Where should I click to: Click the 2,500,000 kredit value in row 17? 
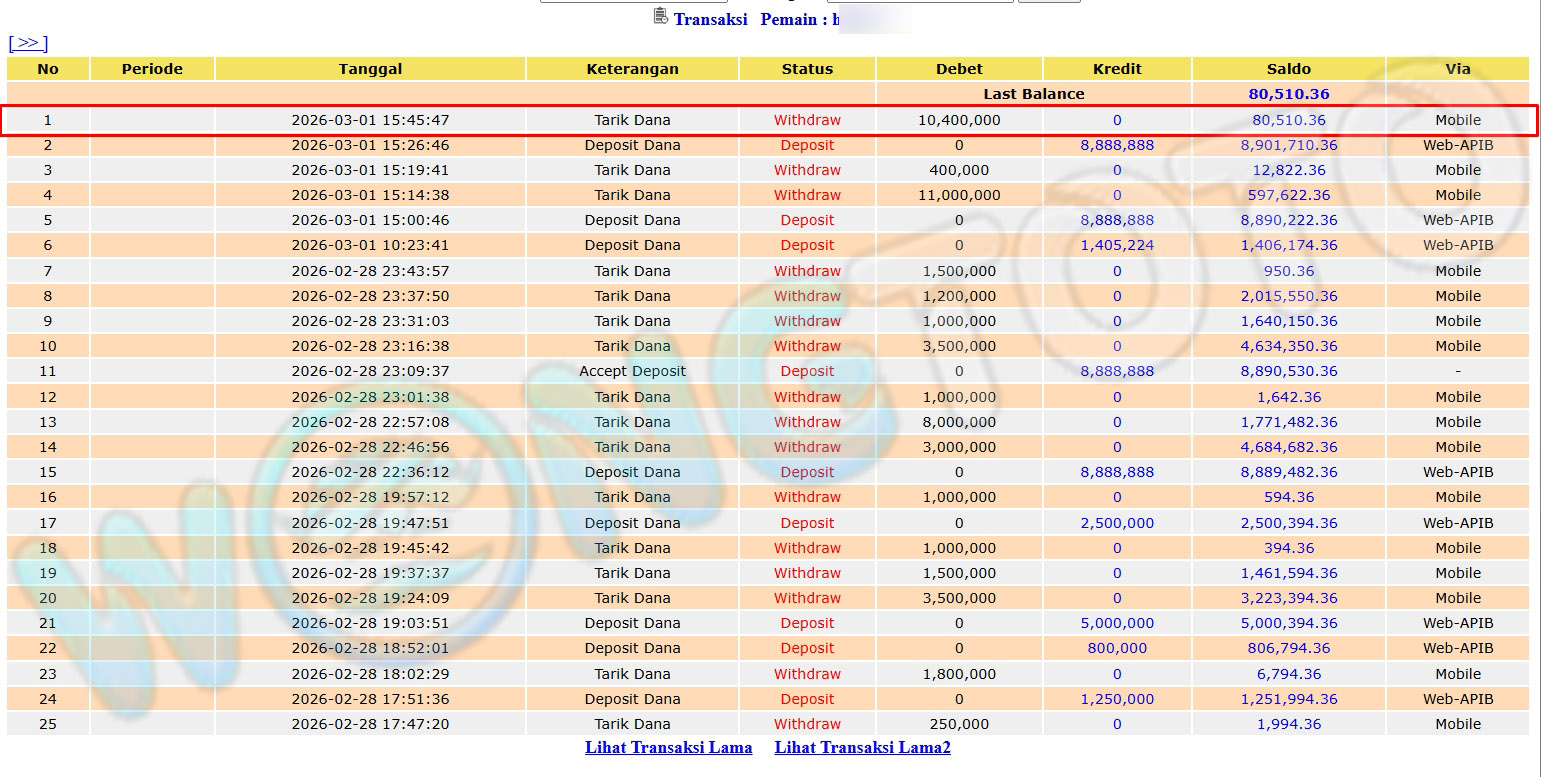tap(1117, 523)
